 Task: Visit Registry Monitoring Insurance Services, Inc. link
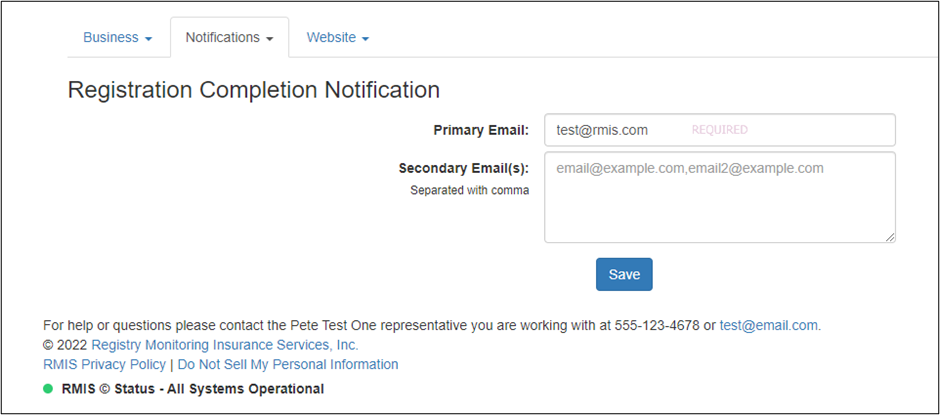click(225, 345)
